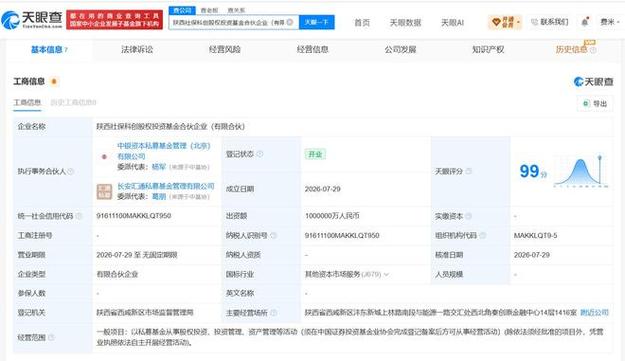Switch to 知识产权 tab
This screenshot has width=625, height=361.
coord(488,49)
